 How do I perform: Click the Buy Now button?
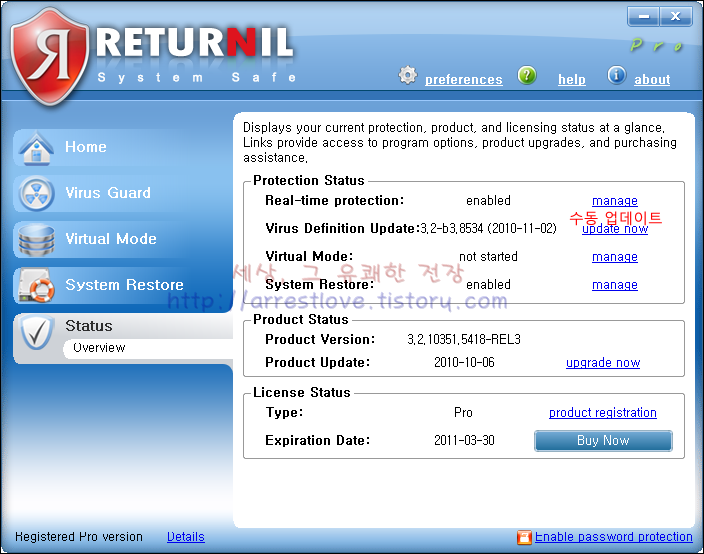tap(603, 440)
